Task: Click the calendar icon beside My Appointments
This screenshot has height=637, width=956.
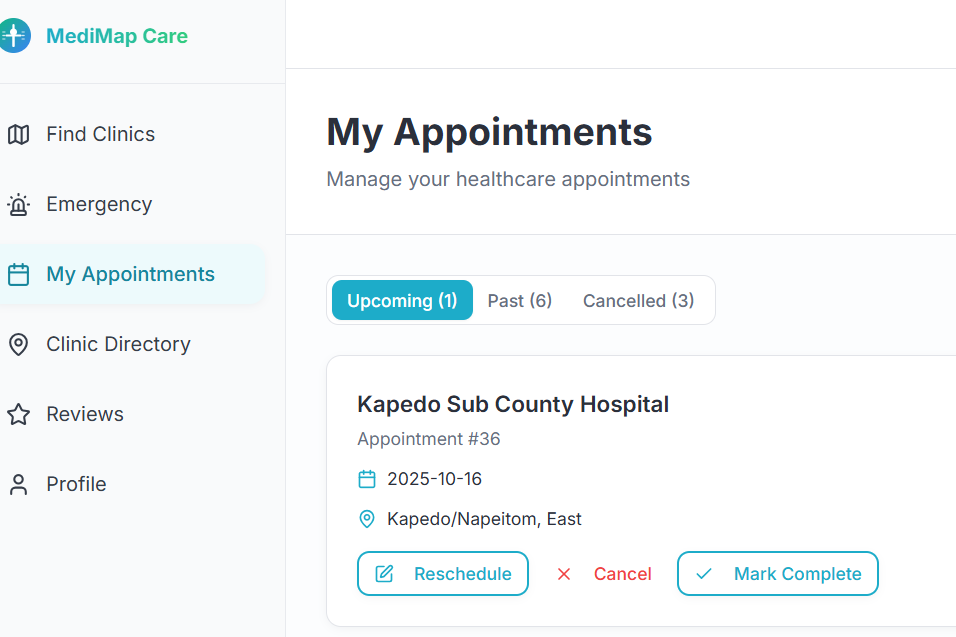Action: click(x=18, y=275)
